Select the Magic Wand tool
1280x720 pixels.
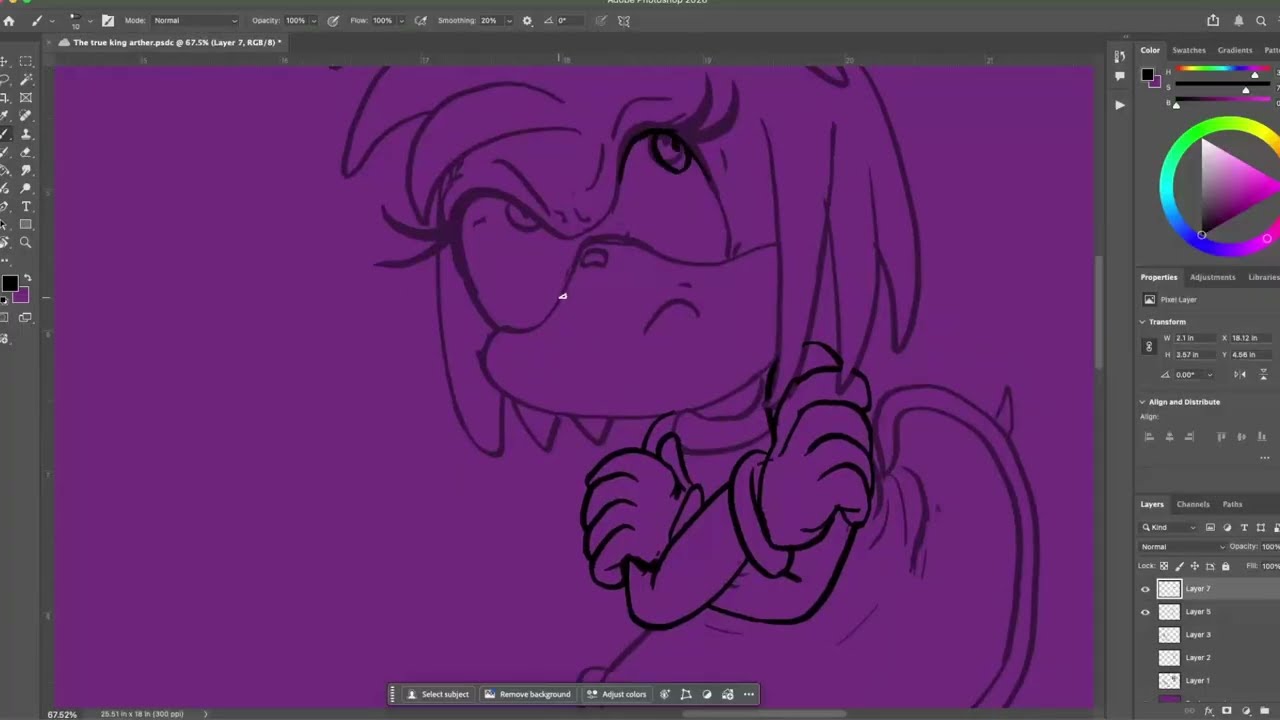pyautogui.click(x=26, y=79)
